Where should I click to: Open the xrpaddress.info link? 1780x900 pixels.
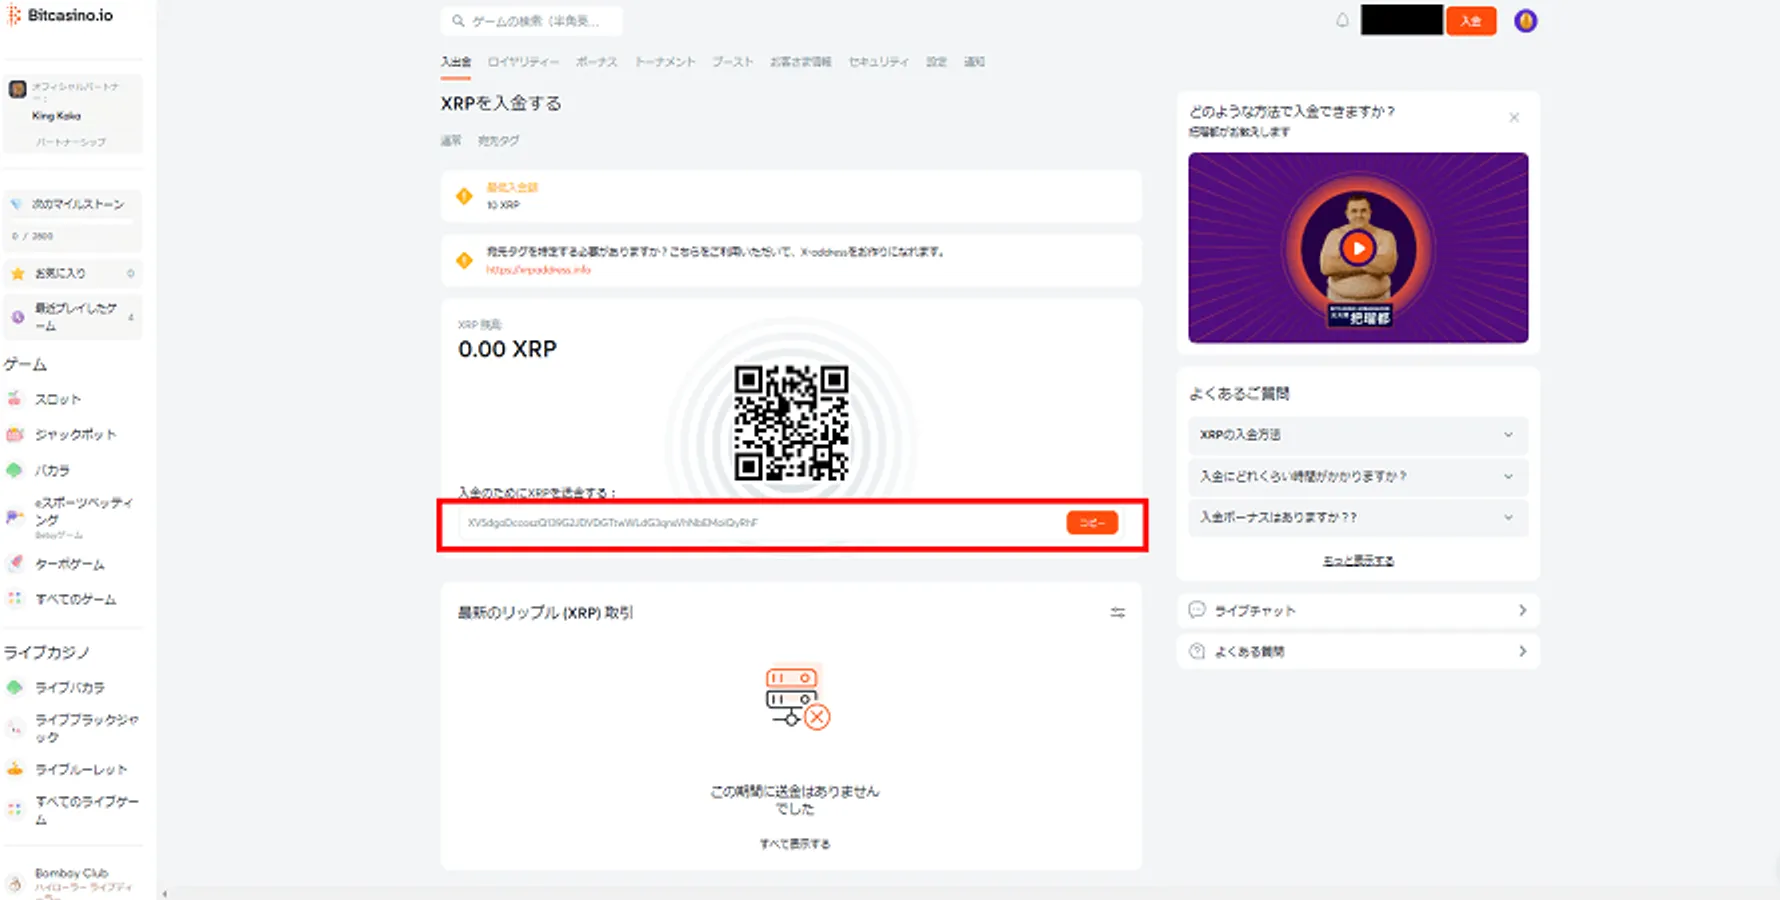click(x=538, y=270)
